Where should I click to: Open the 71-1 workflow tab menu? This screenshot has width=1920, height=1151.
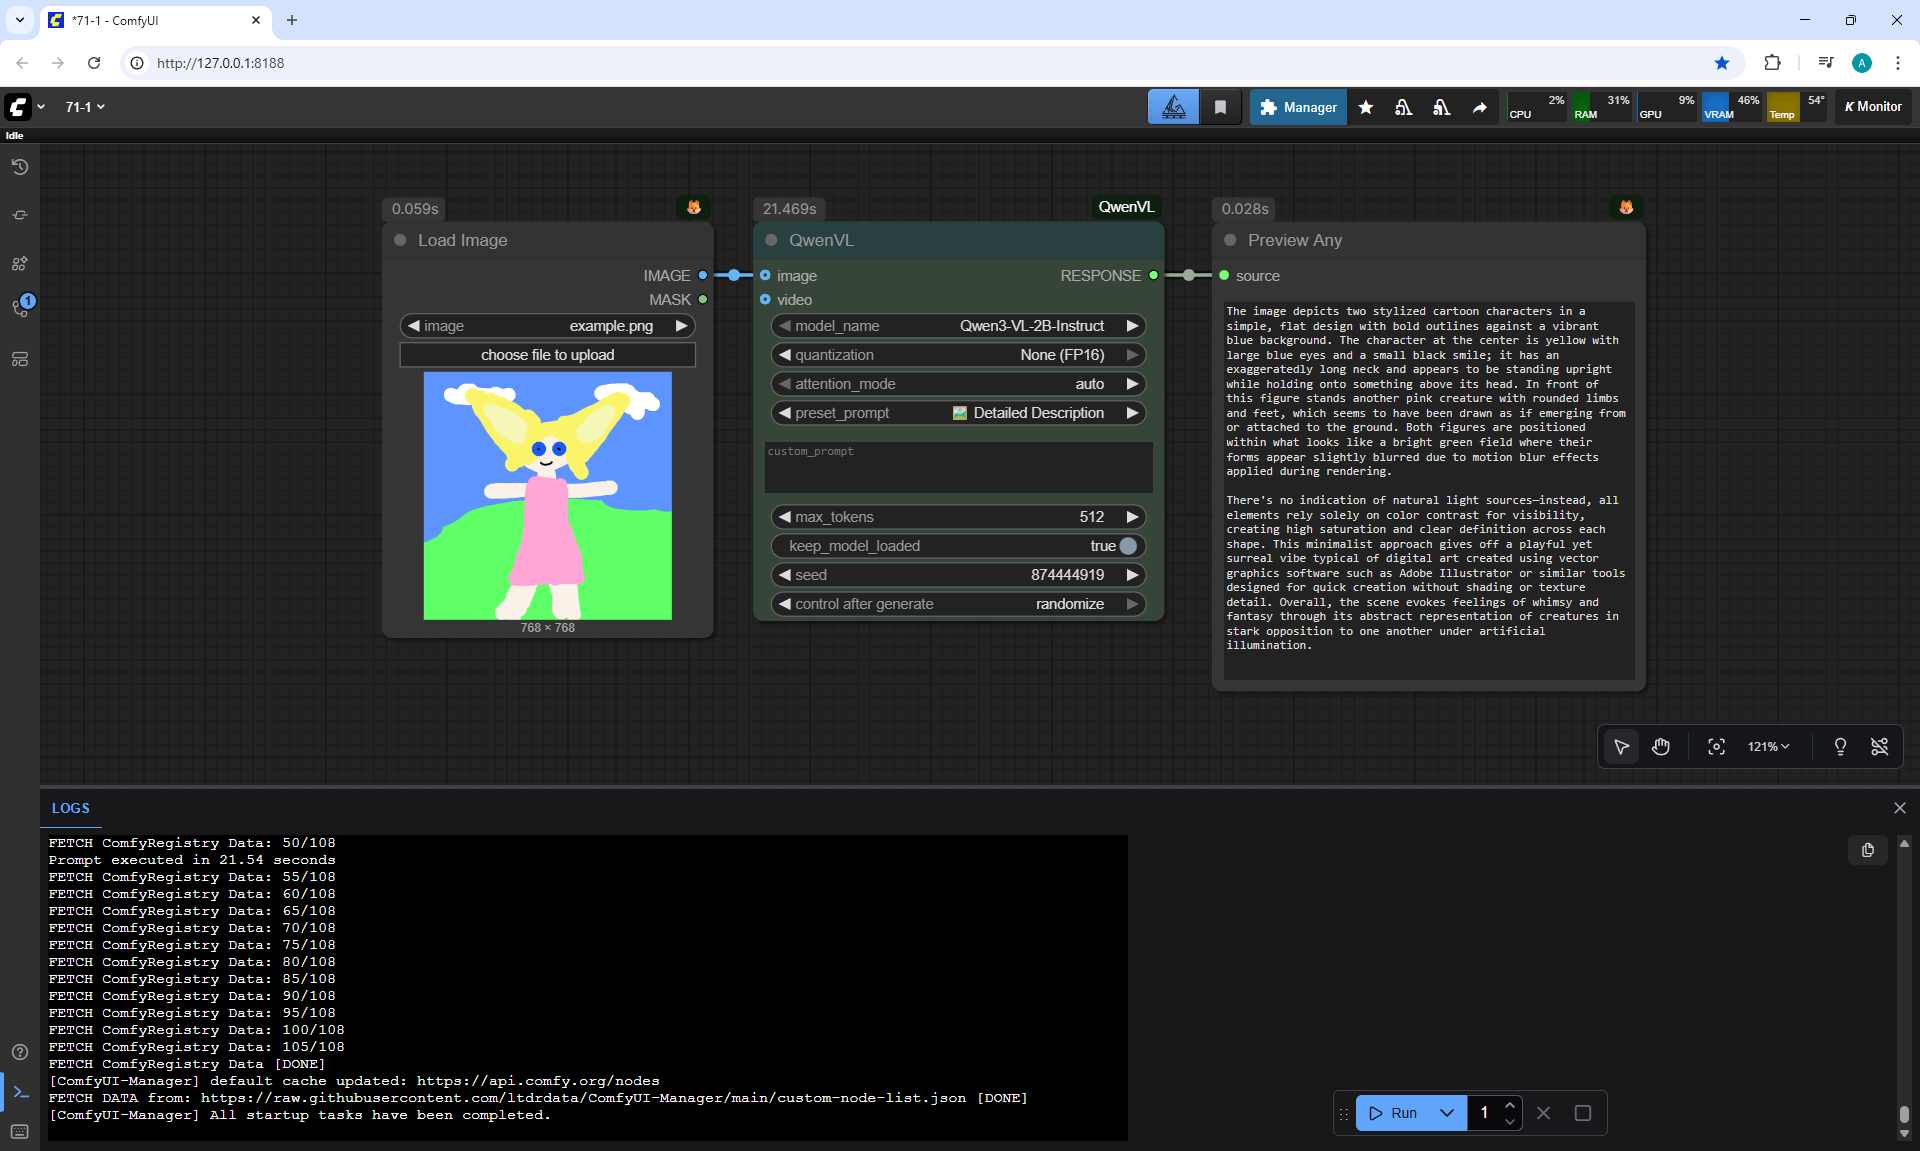(x=85, y=107)
